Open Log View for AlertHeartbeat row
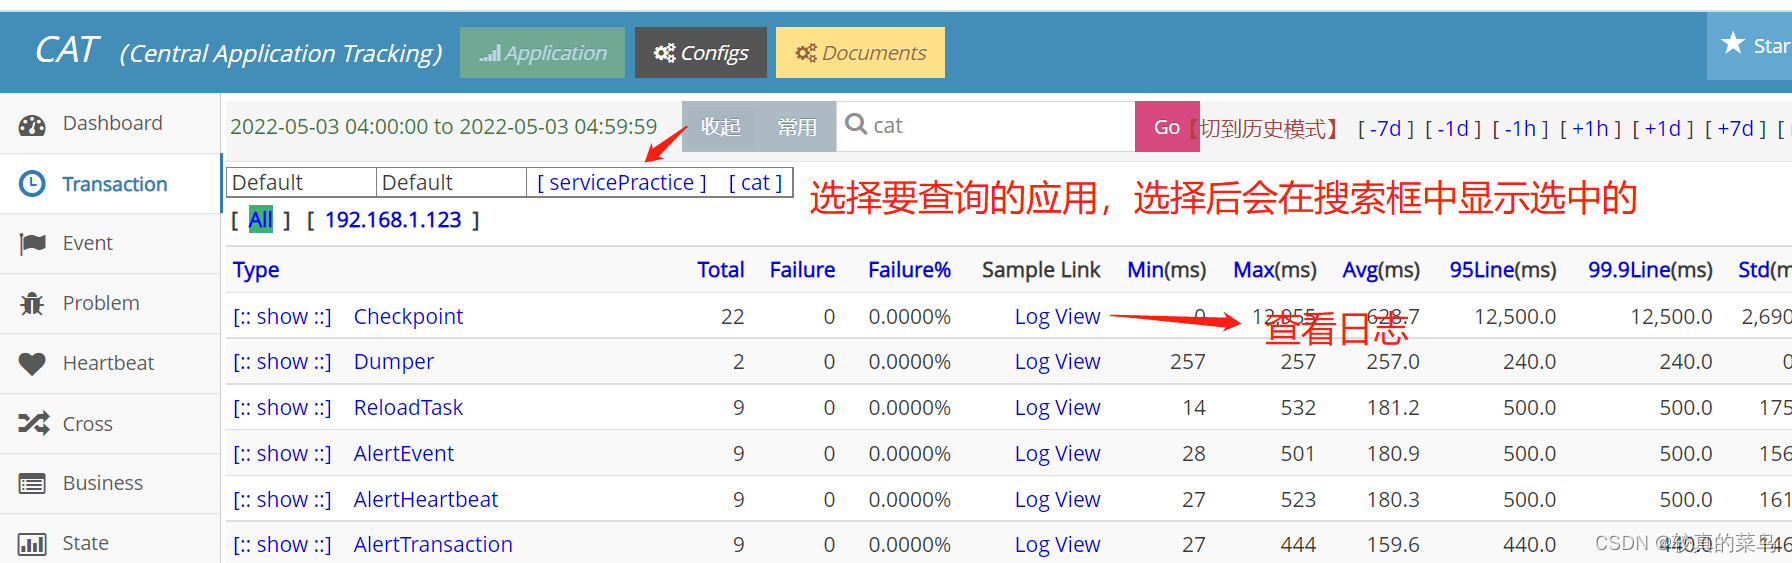 tap(1057, 500)
